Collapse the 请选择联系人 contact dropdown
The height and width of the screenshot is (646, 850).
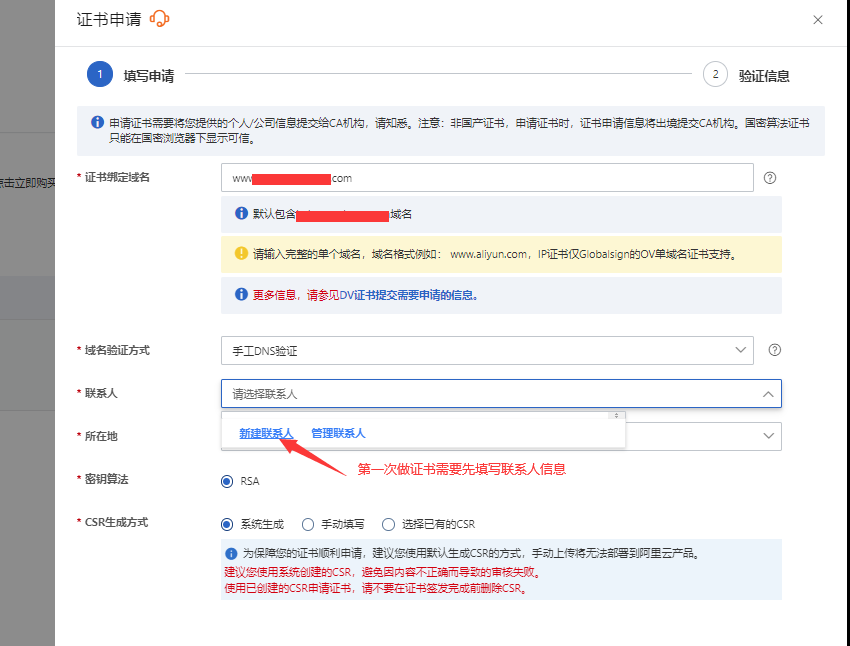(768, 394)
